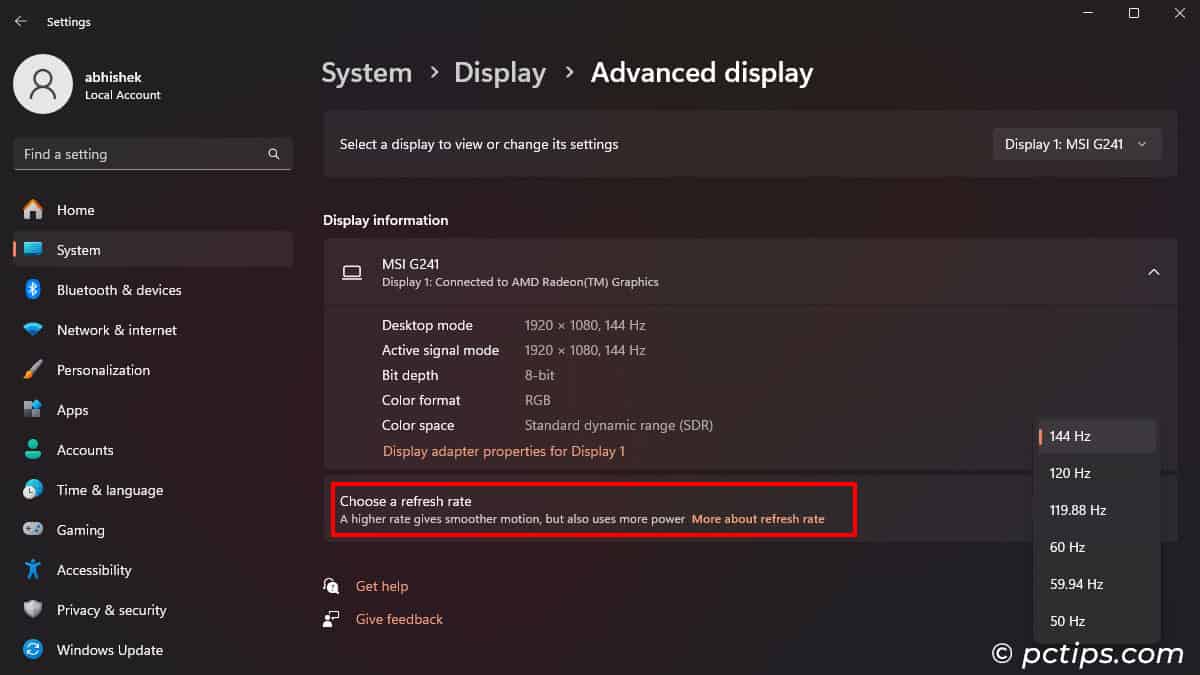
Task: Open Network & internet via Wi-Fi icon
Action: [x=33, y=330]
